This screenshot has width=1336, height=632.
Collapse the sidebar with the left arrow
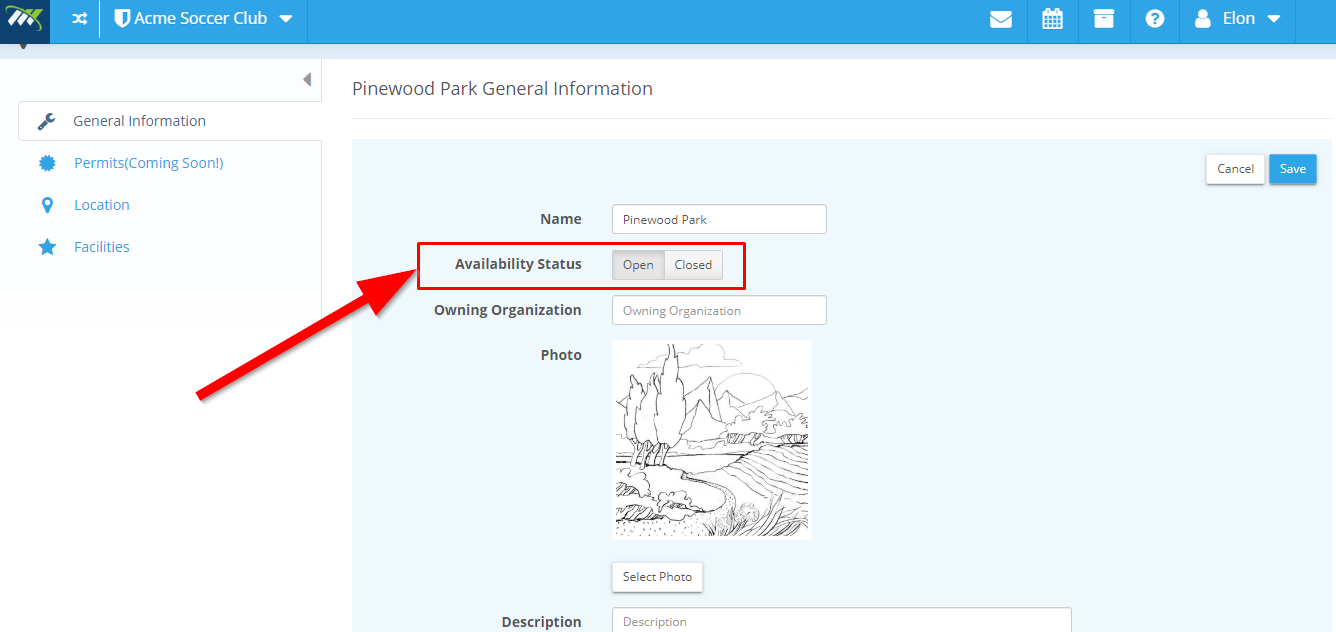(307, 79)
